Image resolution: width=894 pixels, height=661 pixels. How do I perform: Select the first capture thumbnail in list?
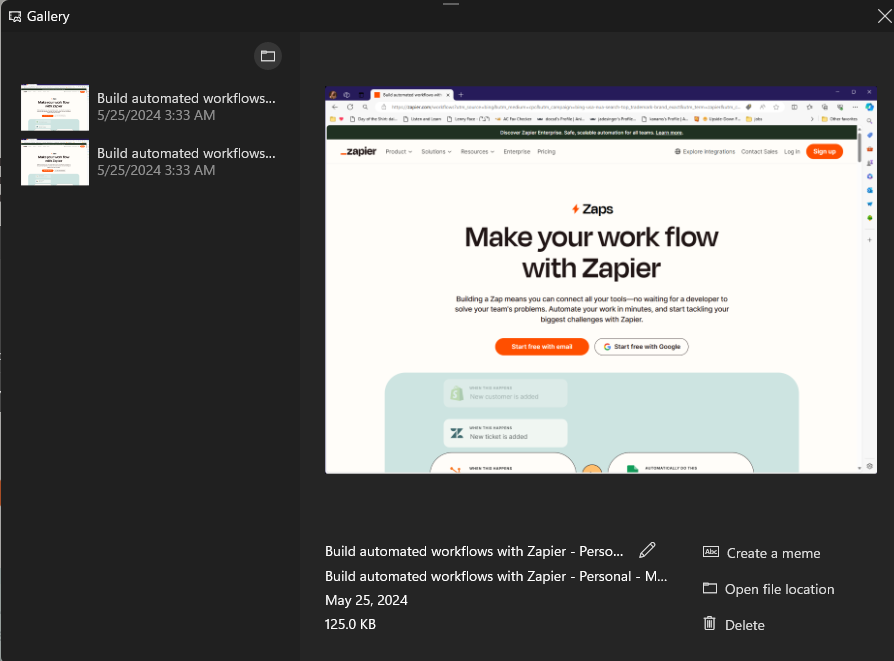pos(55,108)
